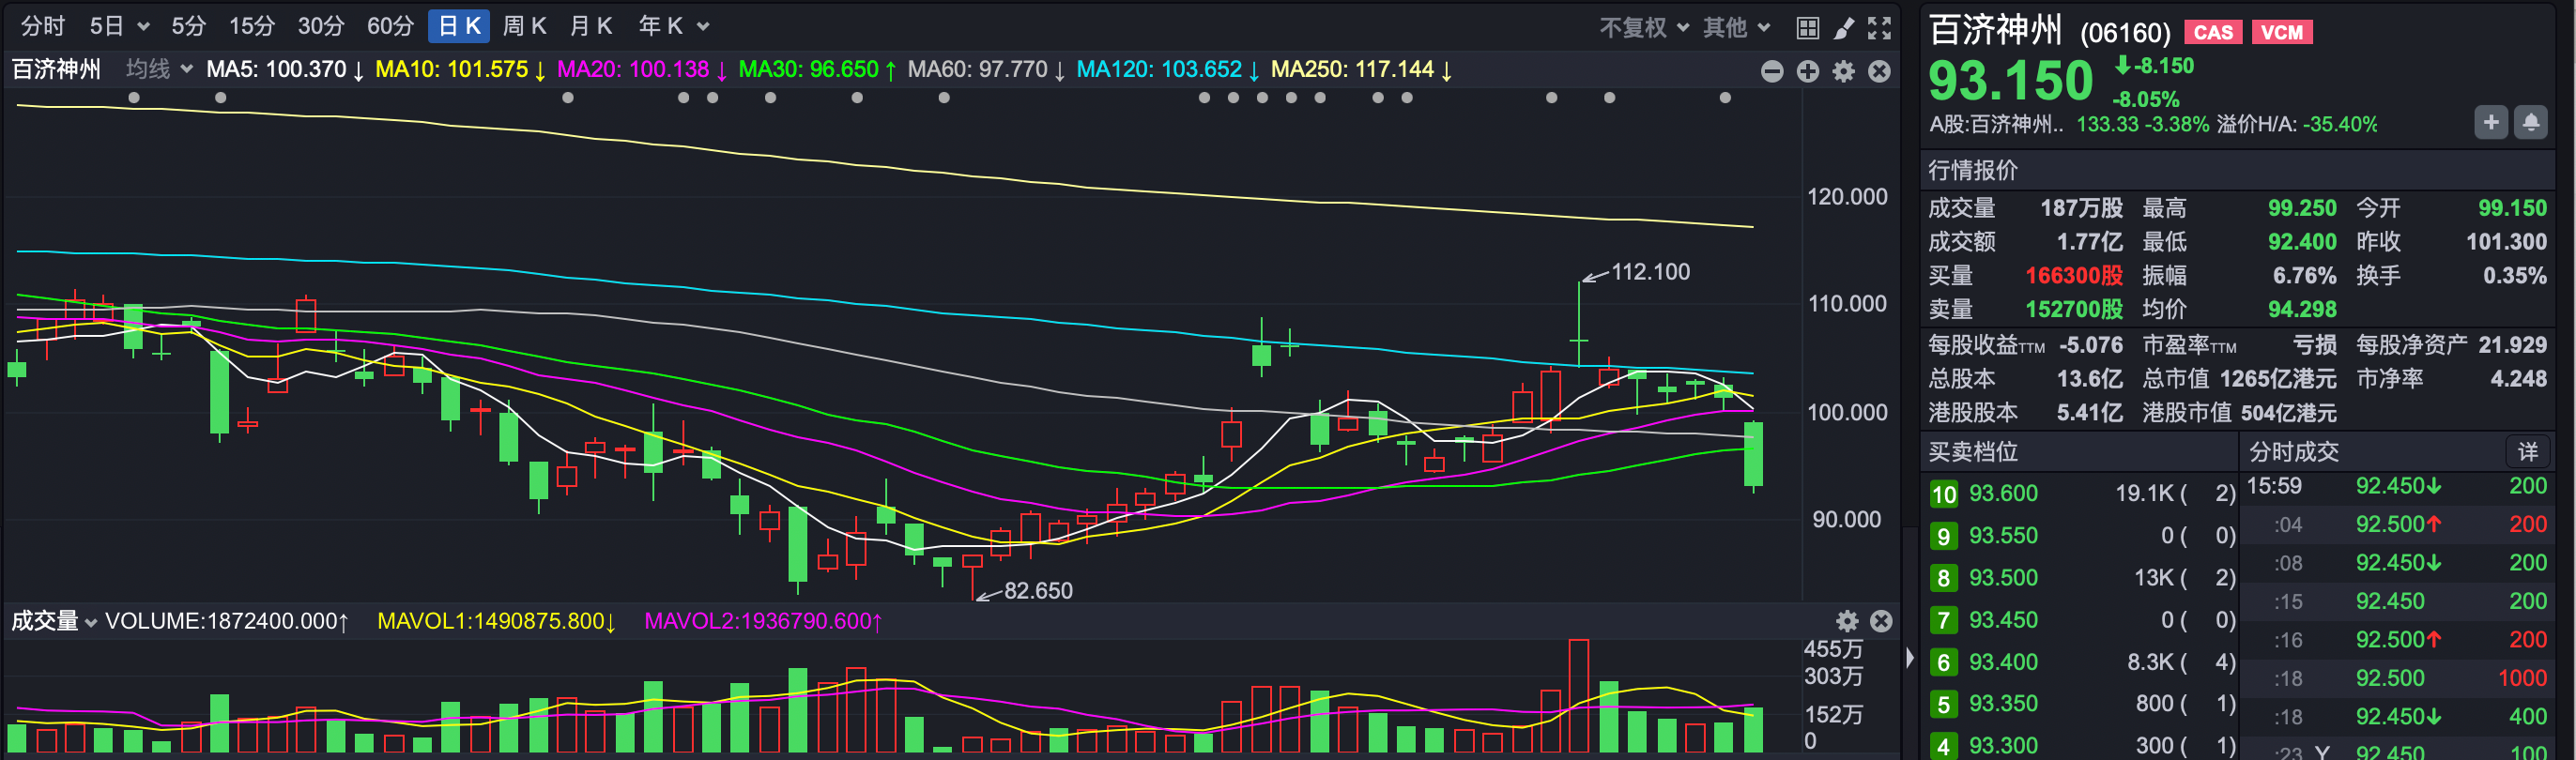
Task: Select the 93.600 sell price row
Action: pos(2081,494)
